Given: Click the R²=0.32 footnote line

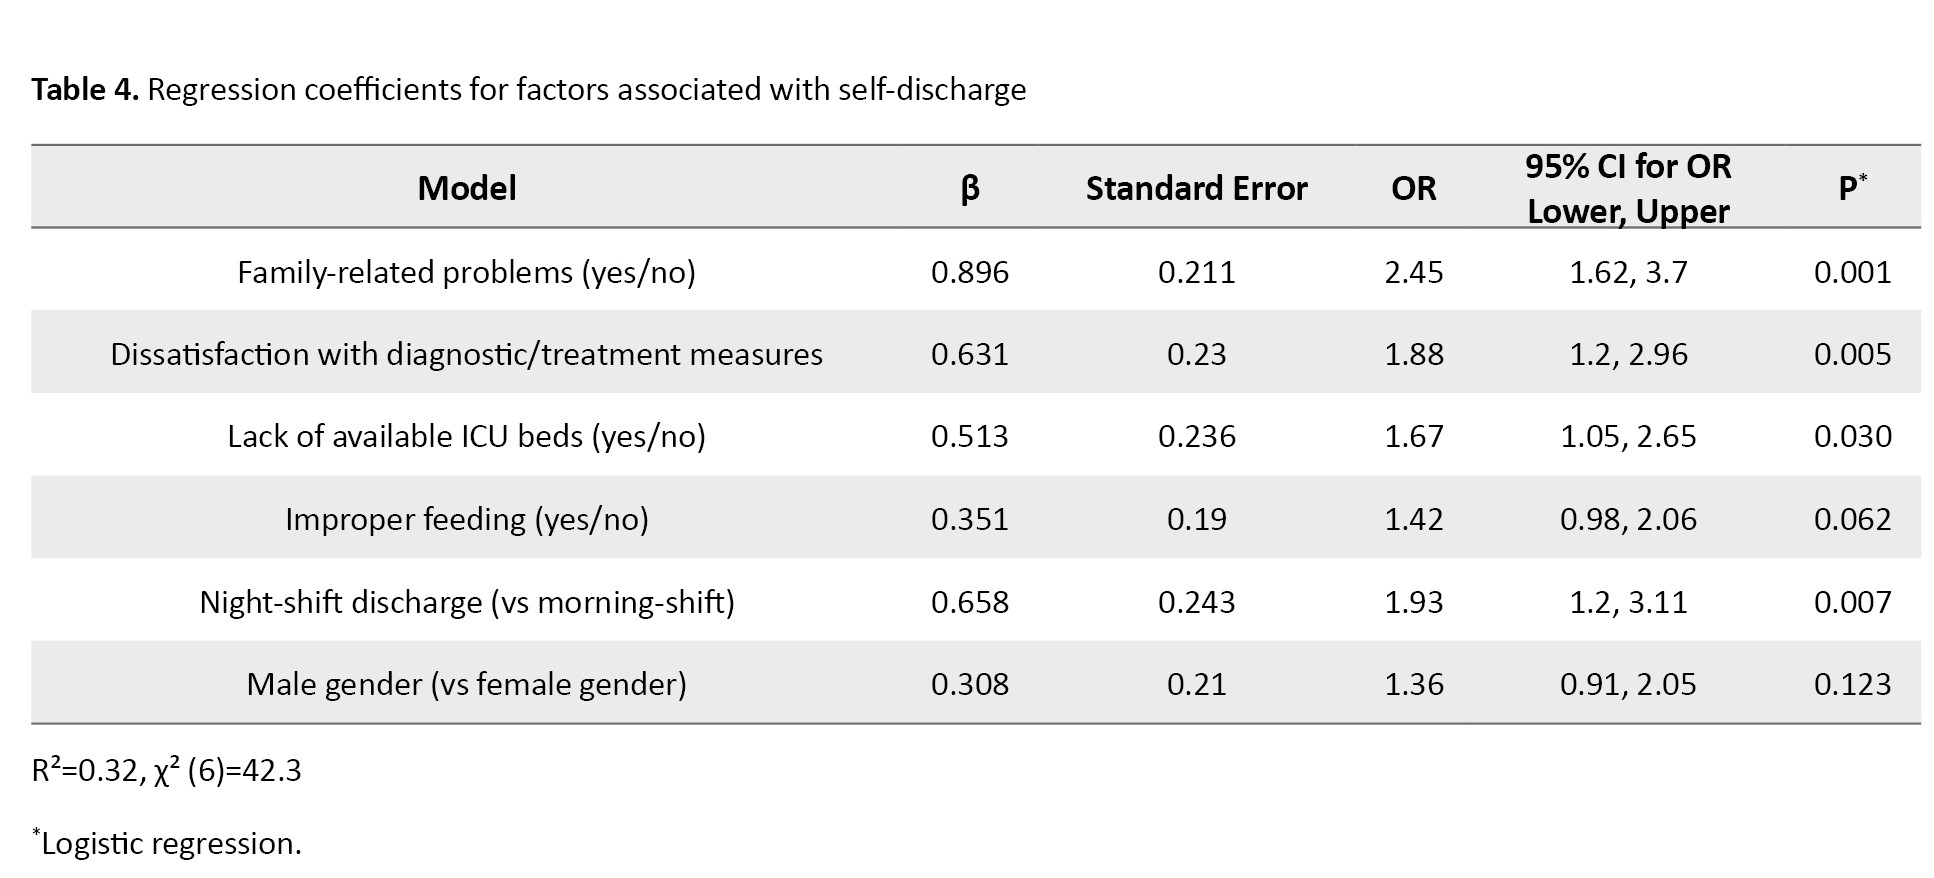Looking at the screenshot, I should (x=166, y=771).
